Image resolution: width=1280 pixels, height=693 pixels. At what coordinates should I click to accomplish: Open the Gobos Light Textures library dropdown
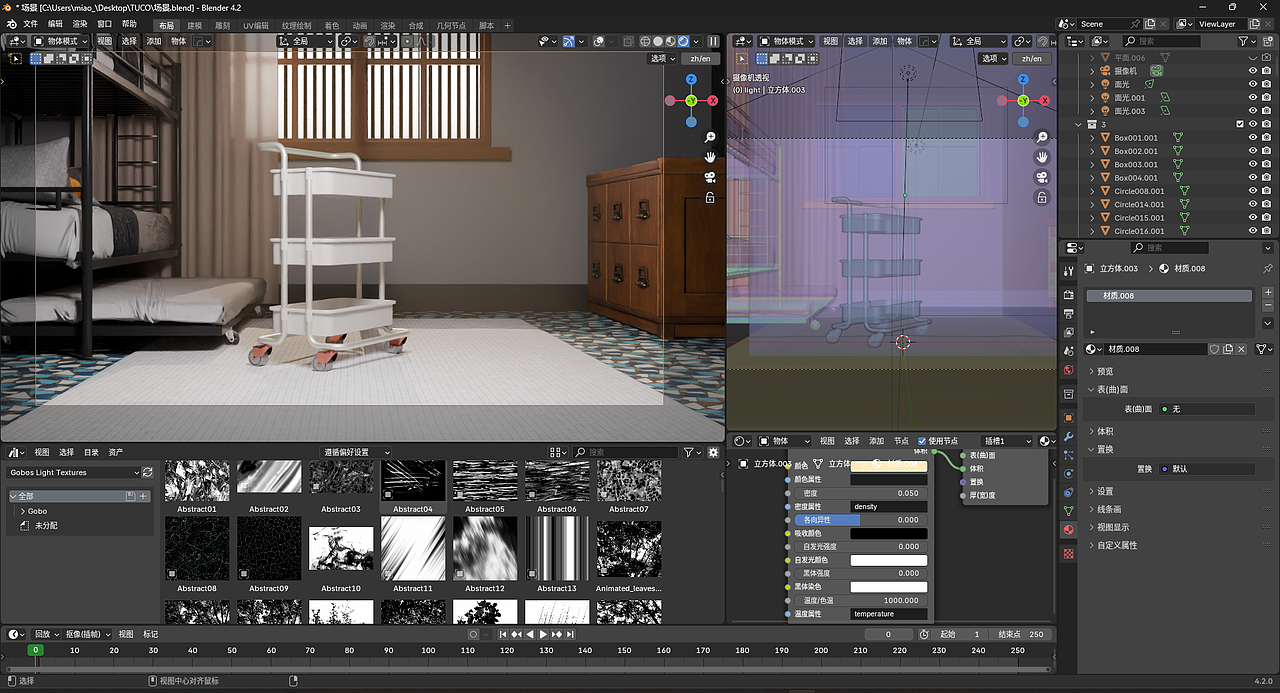74,472
